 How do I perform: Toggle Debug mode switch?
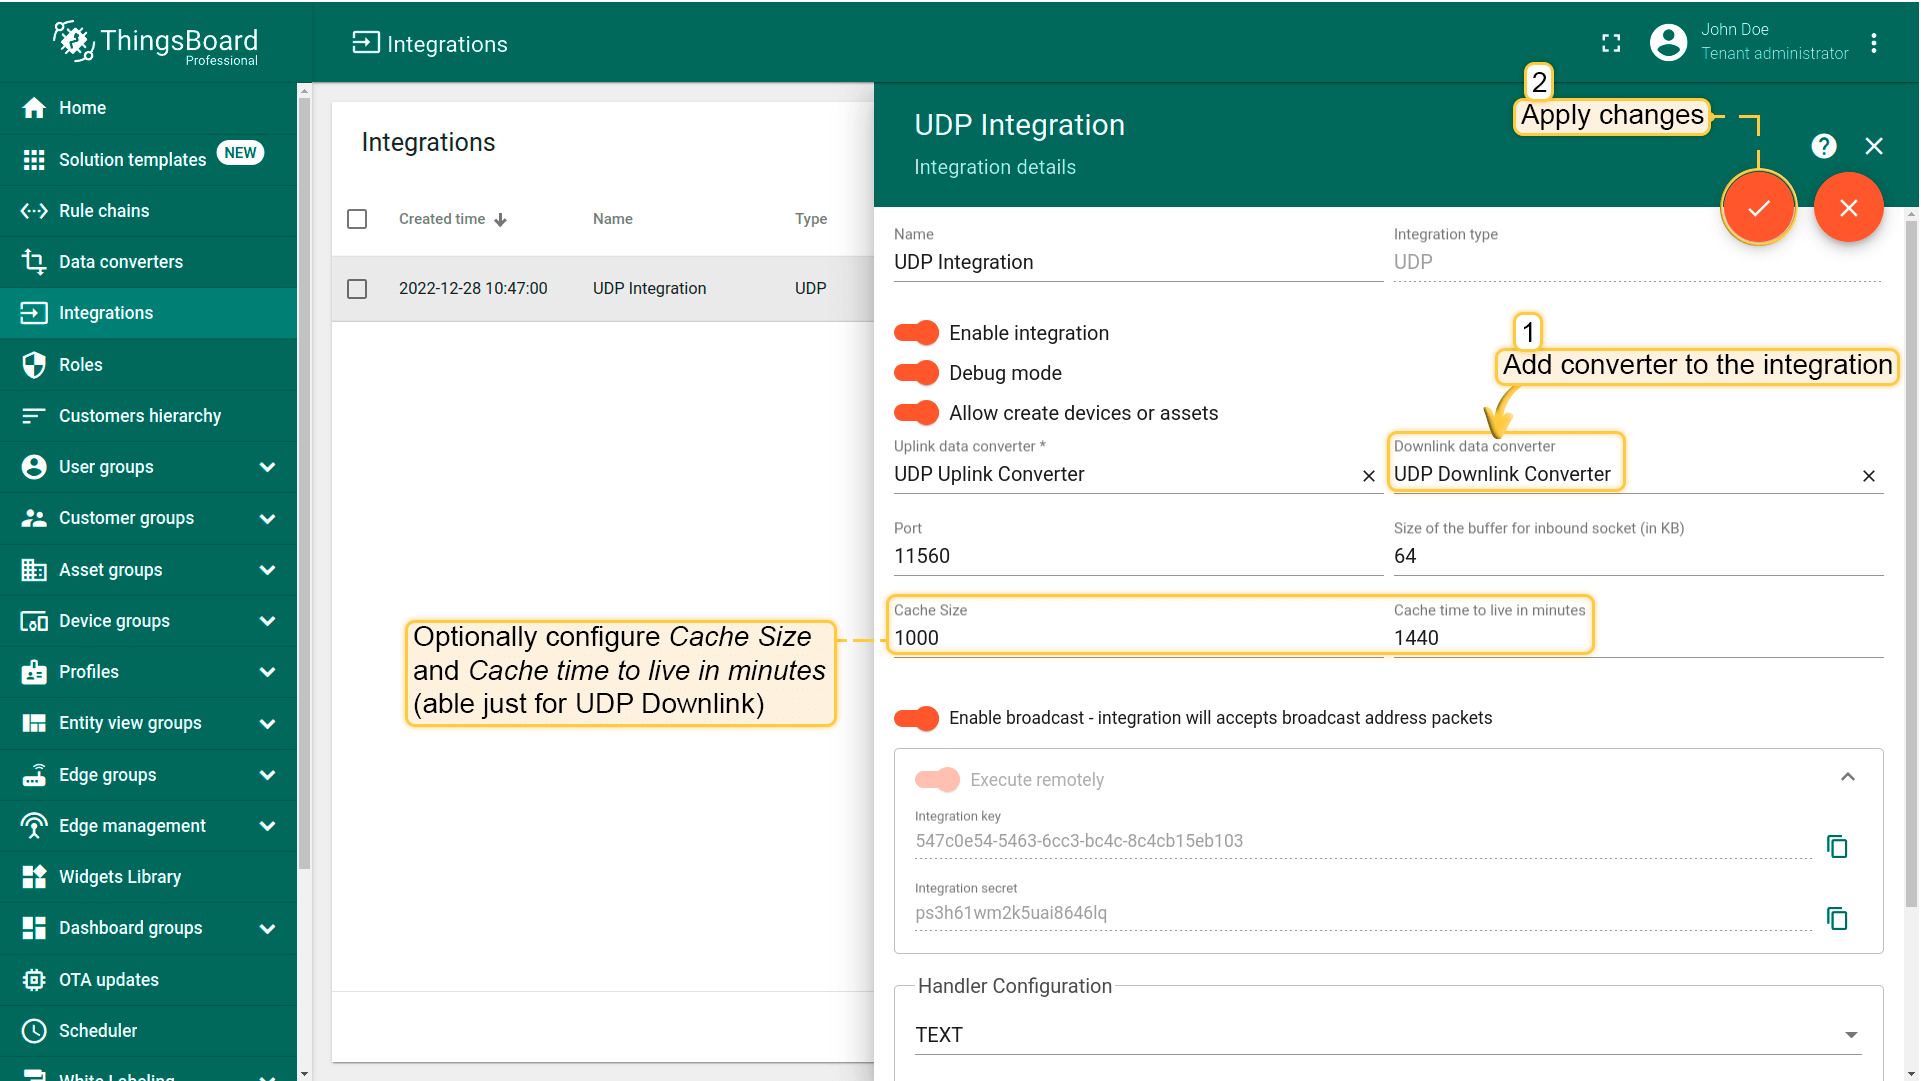pyautogui.click(x=916, y=373)
